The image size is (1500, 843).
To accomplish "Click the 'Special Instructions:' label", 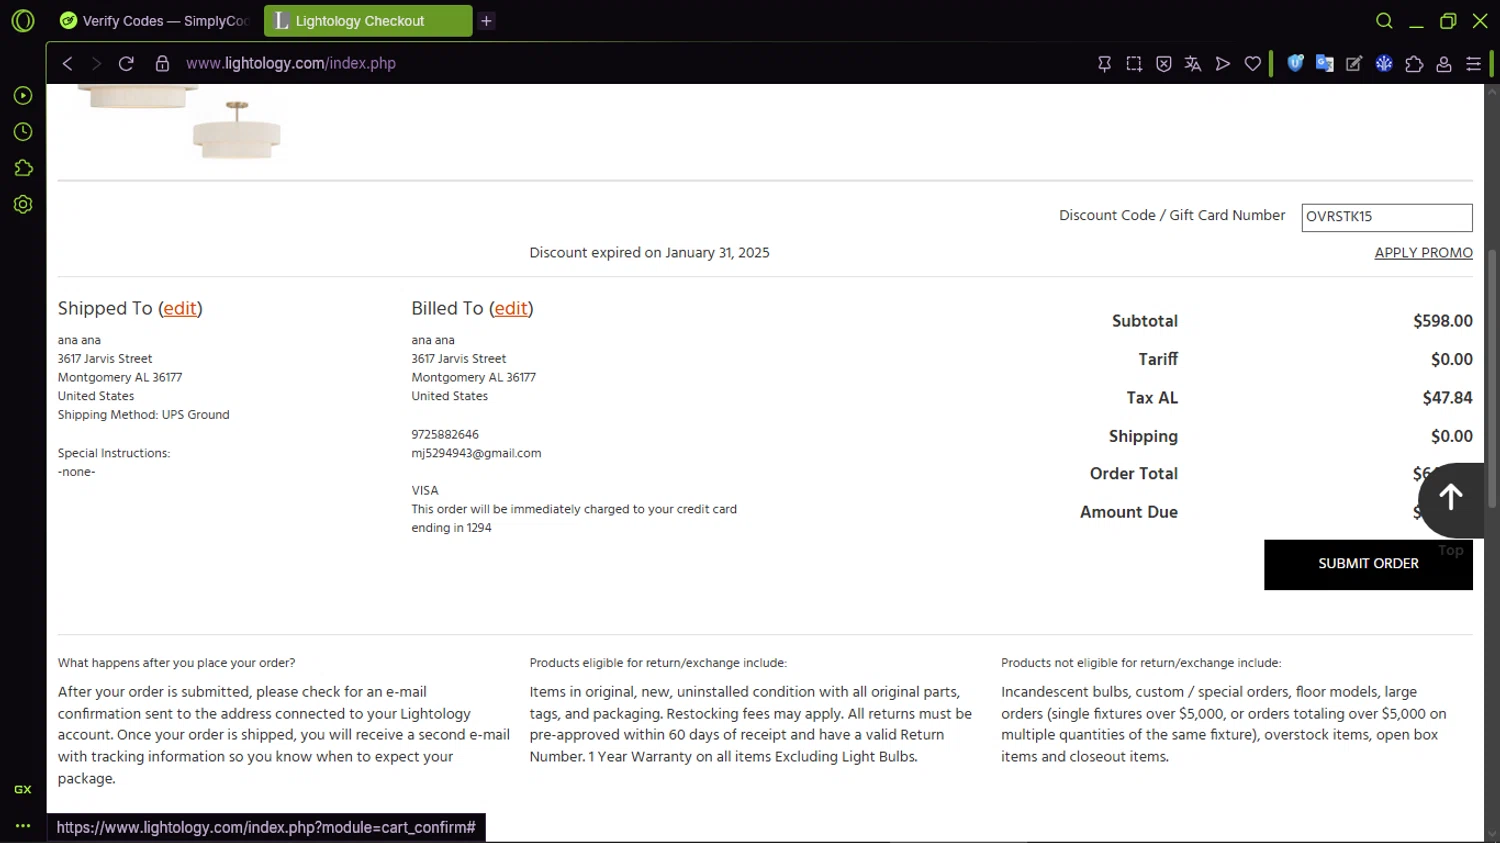I will 114,453.
